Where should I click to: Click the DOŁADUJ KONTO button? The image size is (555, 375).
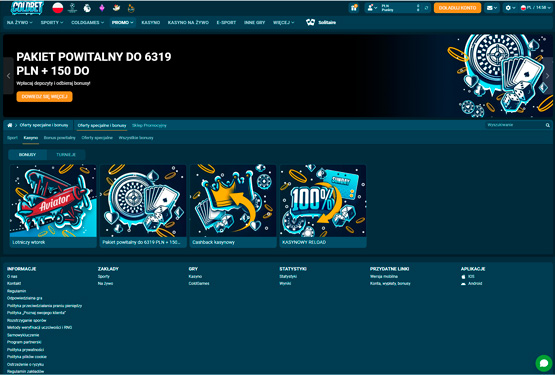457,8
